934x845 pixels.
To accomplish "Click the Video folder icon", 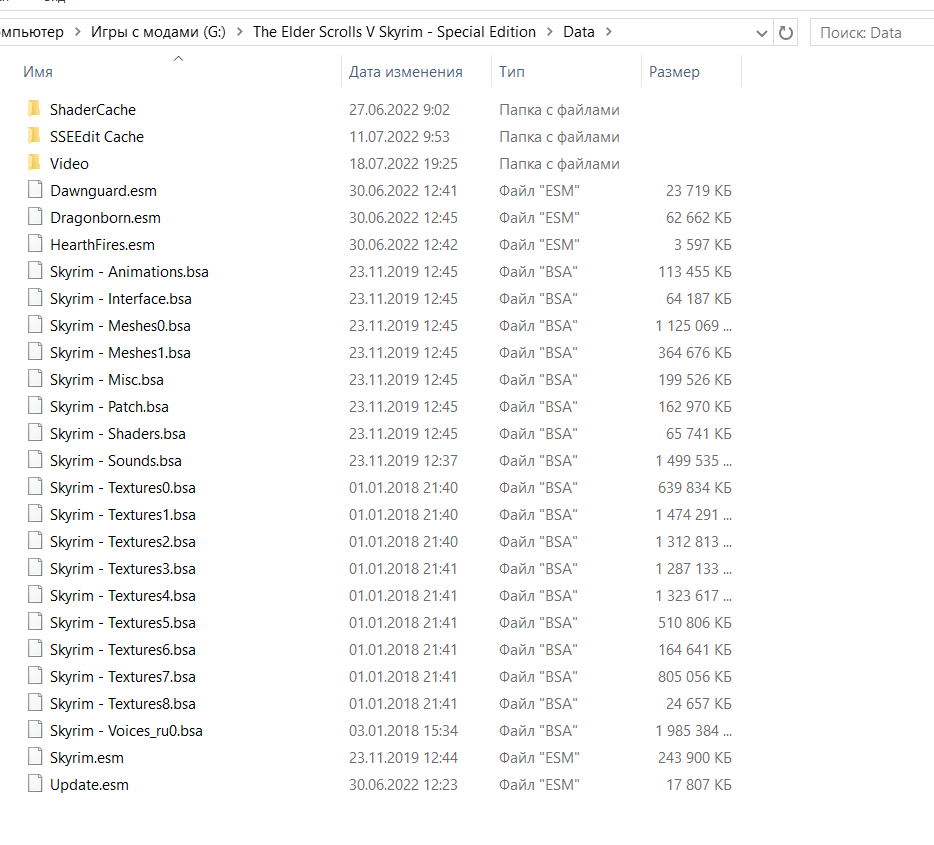I will pyautogui.click(x=35, y=163).
